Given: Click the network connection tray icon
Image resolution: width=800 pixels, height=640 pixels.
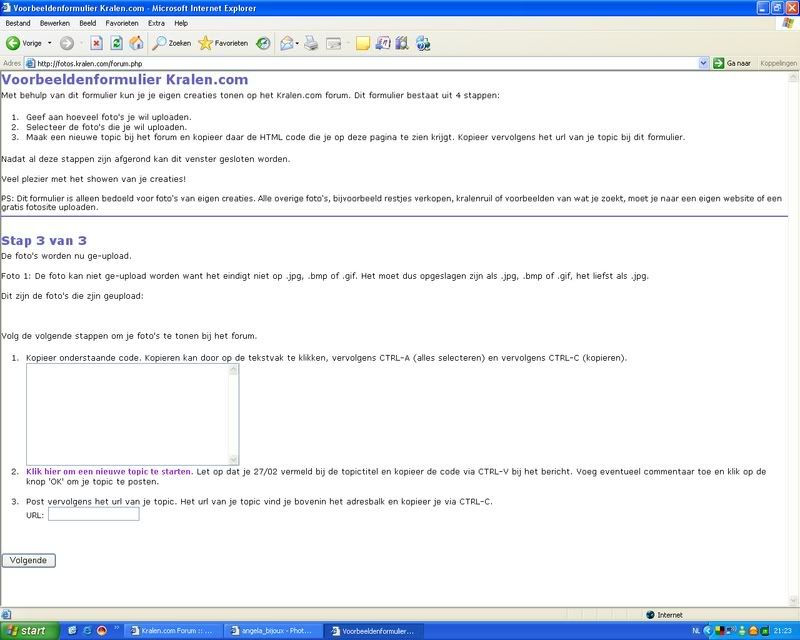Looking at the screenshot, I should click(731, 631).
